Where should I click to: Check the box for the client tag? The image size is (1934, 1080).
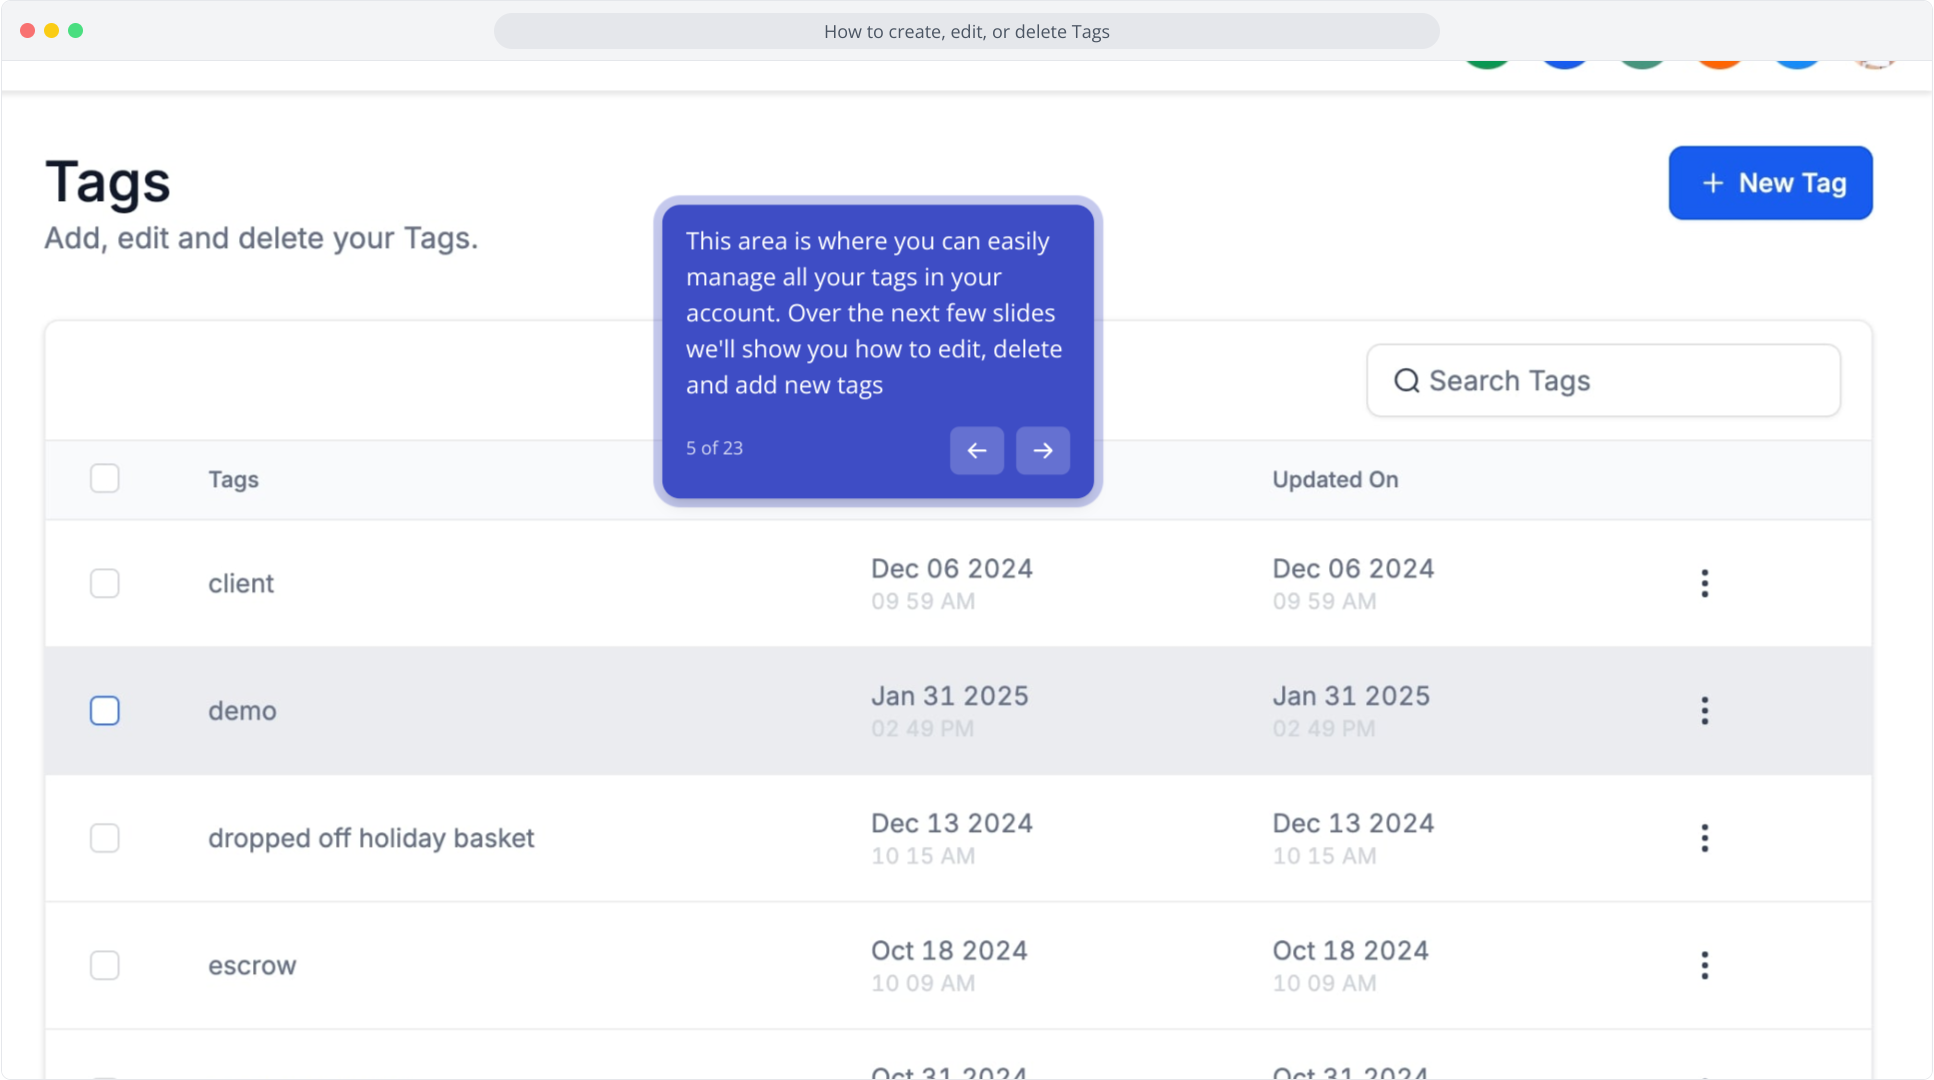(x=105, y=583)
